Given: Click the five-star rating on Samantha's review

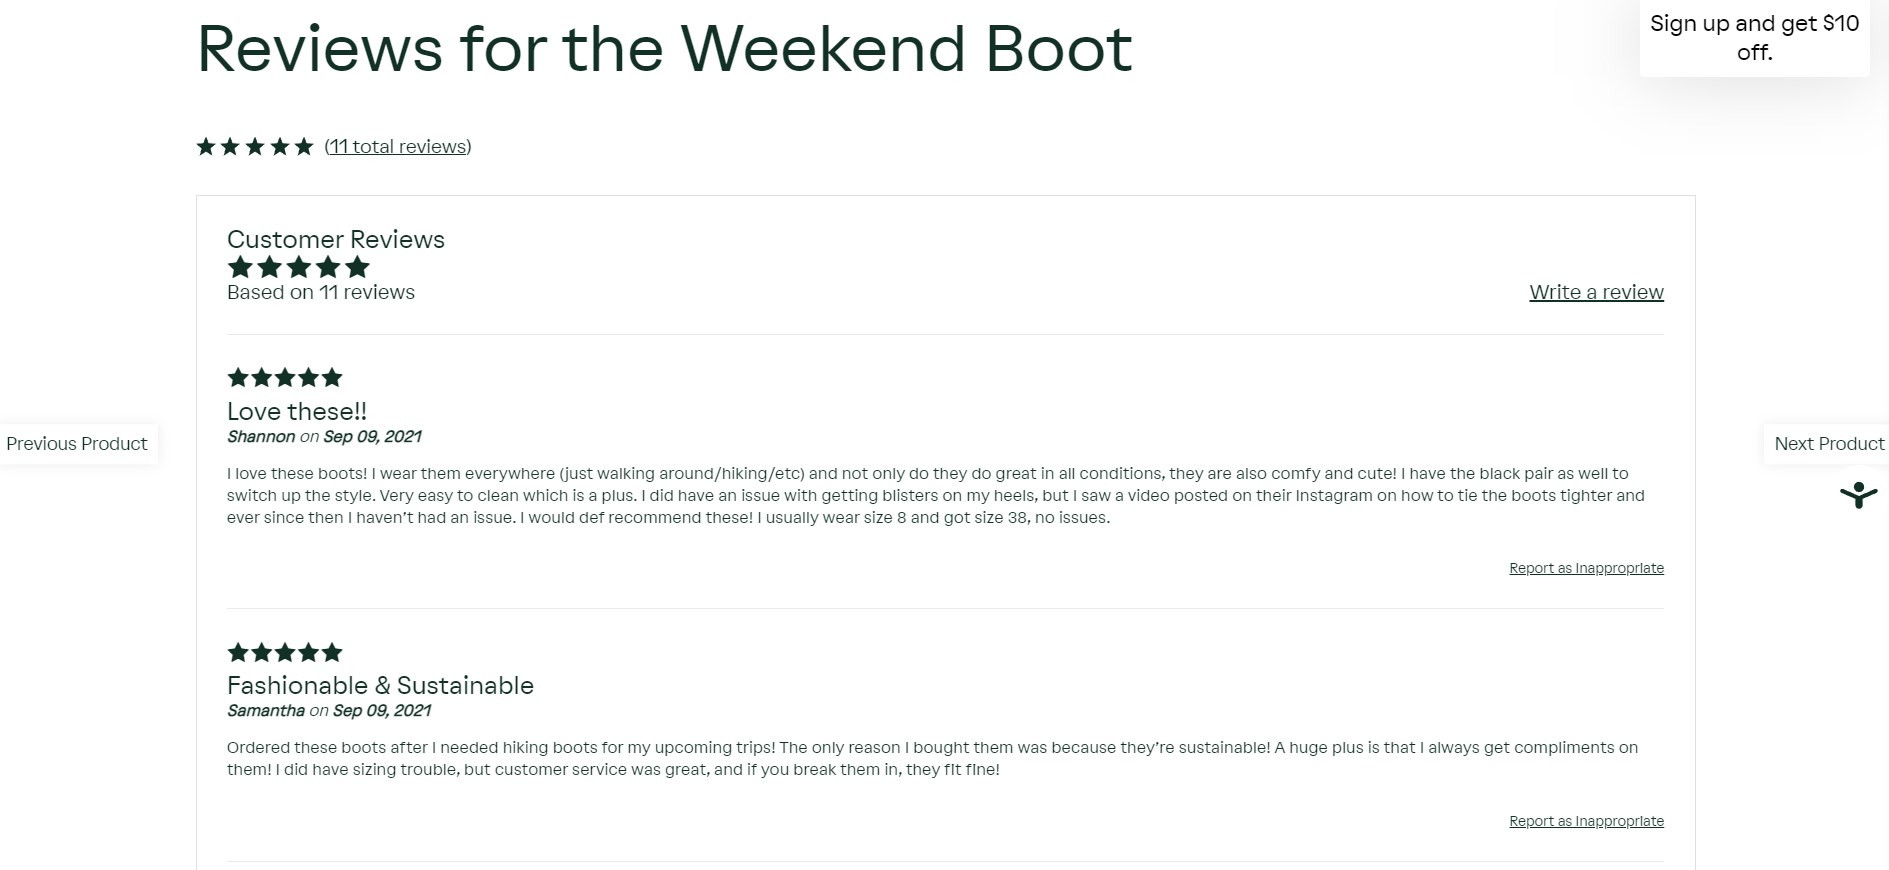Looking at the screenshot, I should click(285, 653).
